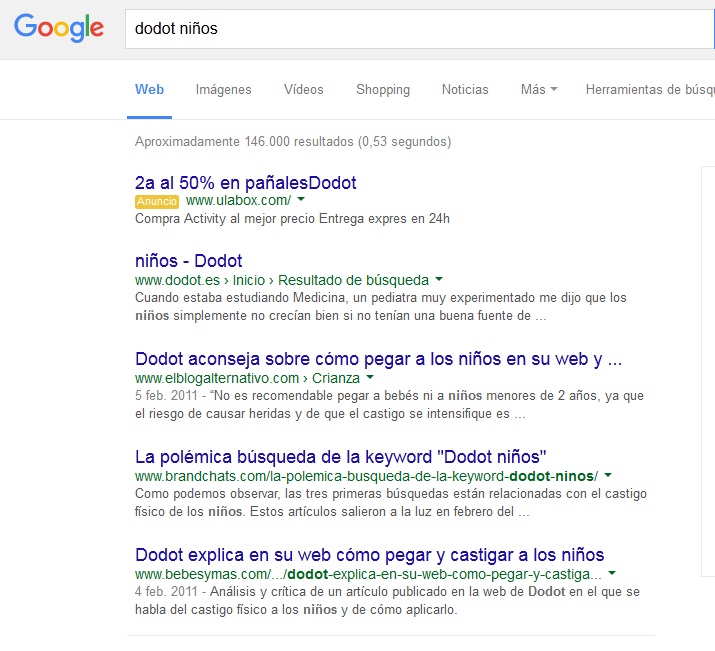Open ad link '2a al 50% en pañalesDodot'

pyautogui.click(x=245, y=183)
